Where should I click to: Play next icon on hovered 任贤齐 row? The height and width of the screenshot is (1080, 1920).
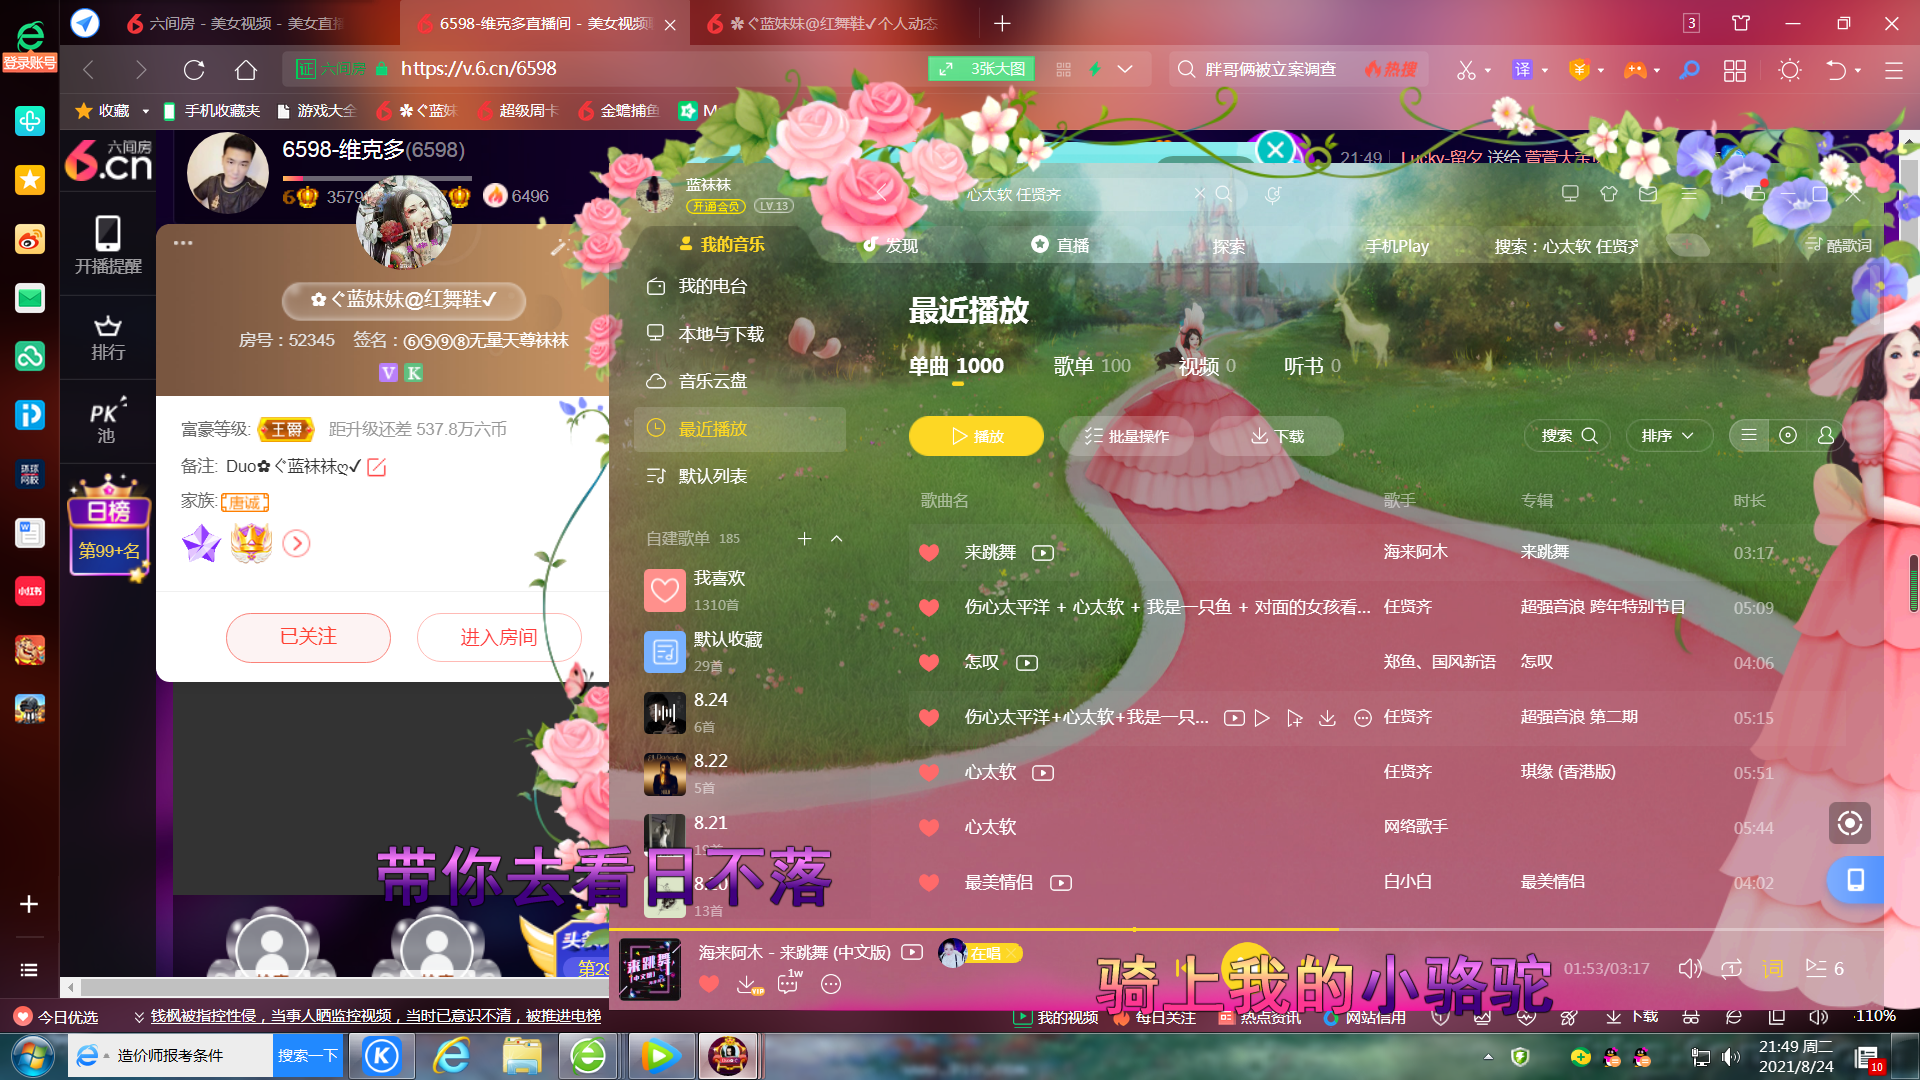[1294, 718]
